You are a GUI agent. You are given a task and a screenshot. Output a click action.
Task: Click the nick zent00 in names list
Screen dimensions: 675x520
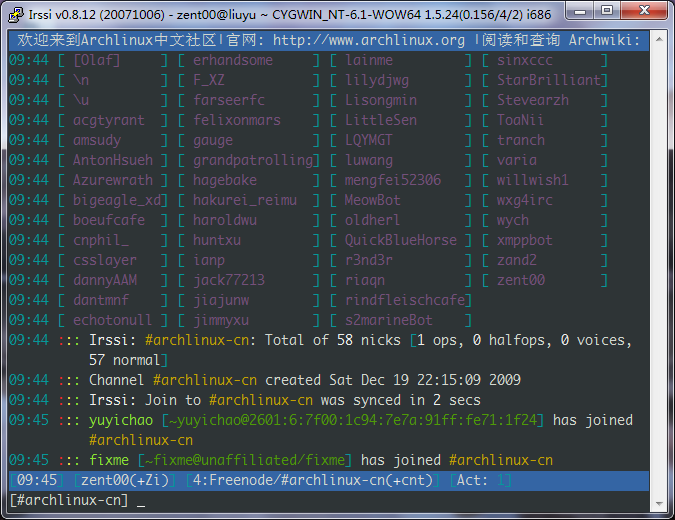coord(521,280)
